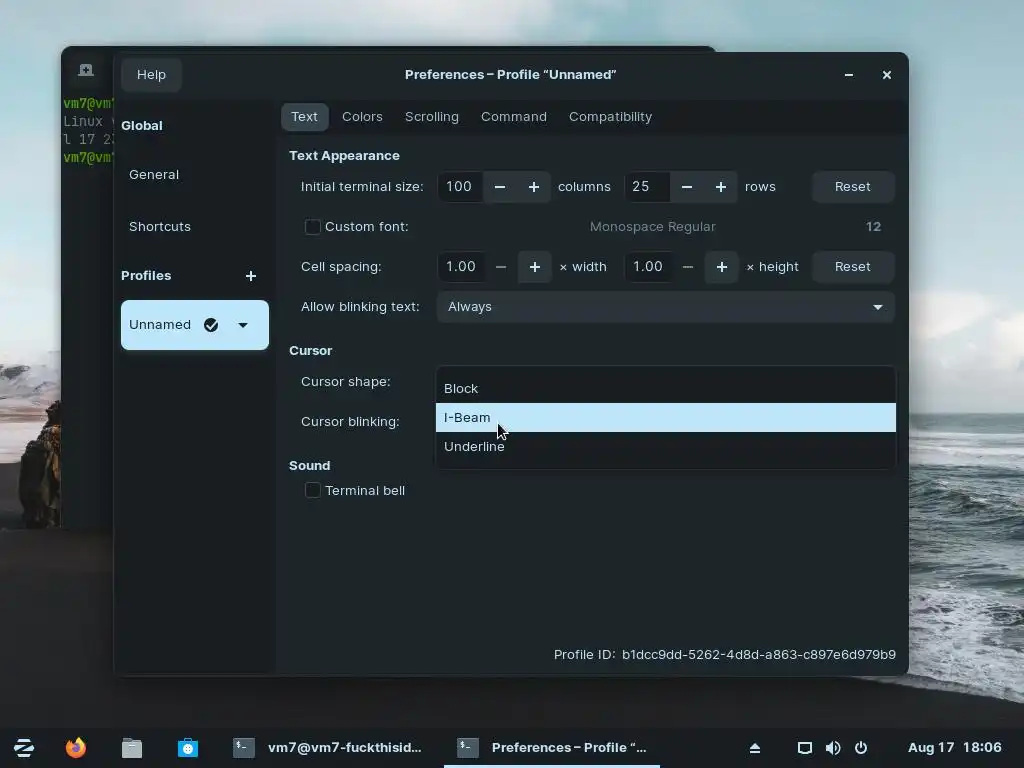Expand the Unnamed profile dropdown arrow
This screenshot has height=768, width=1024.
(243, 325)
